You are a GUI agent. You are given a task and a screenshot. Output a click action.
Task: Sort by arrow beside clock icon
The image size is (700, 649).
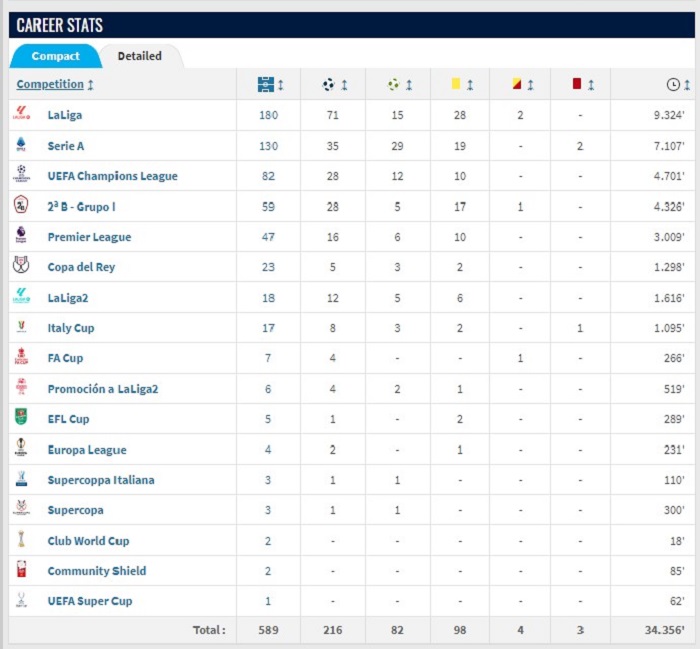point(687,84)
